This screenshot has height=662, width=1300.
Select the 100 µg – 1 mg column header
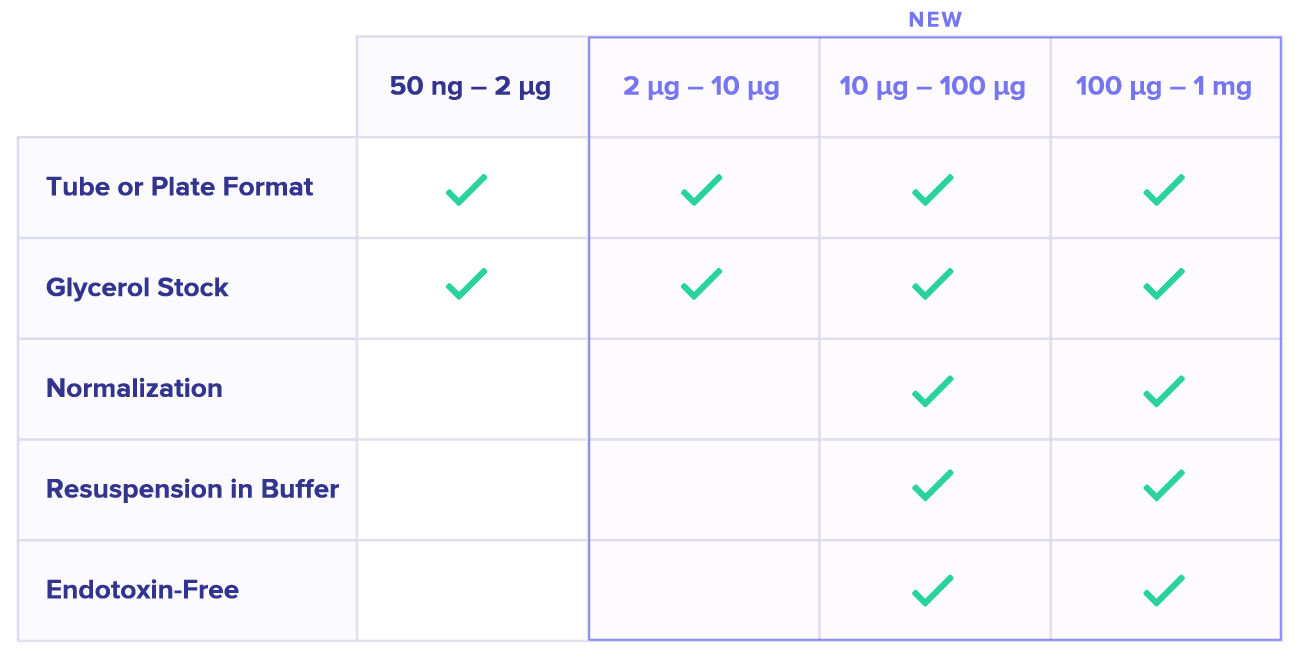(1163, 87)
